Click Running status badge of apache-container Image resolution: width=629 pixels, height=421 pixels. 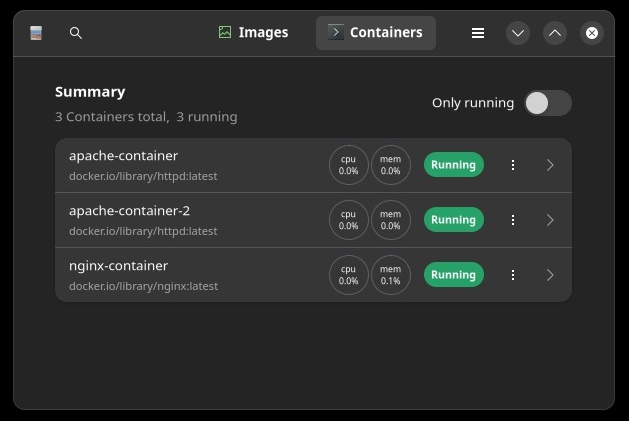tap(454, 165)
